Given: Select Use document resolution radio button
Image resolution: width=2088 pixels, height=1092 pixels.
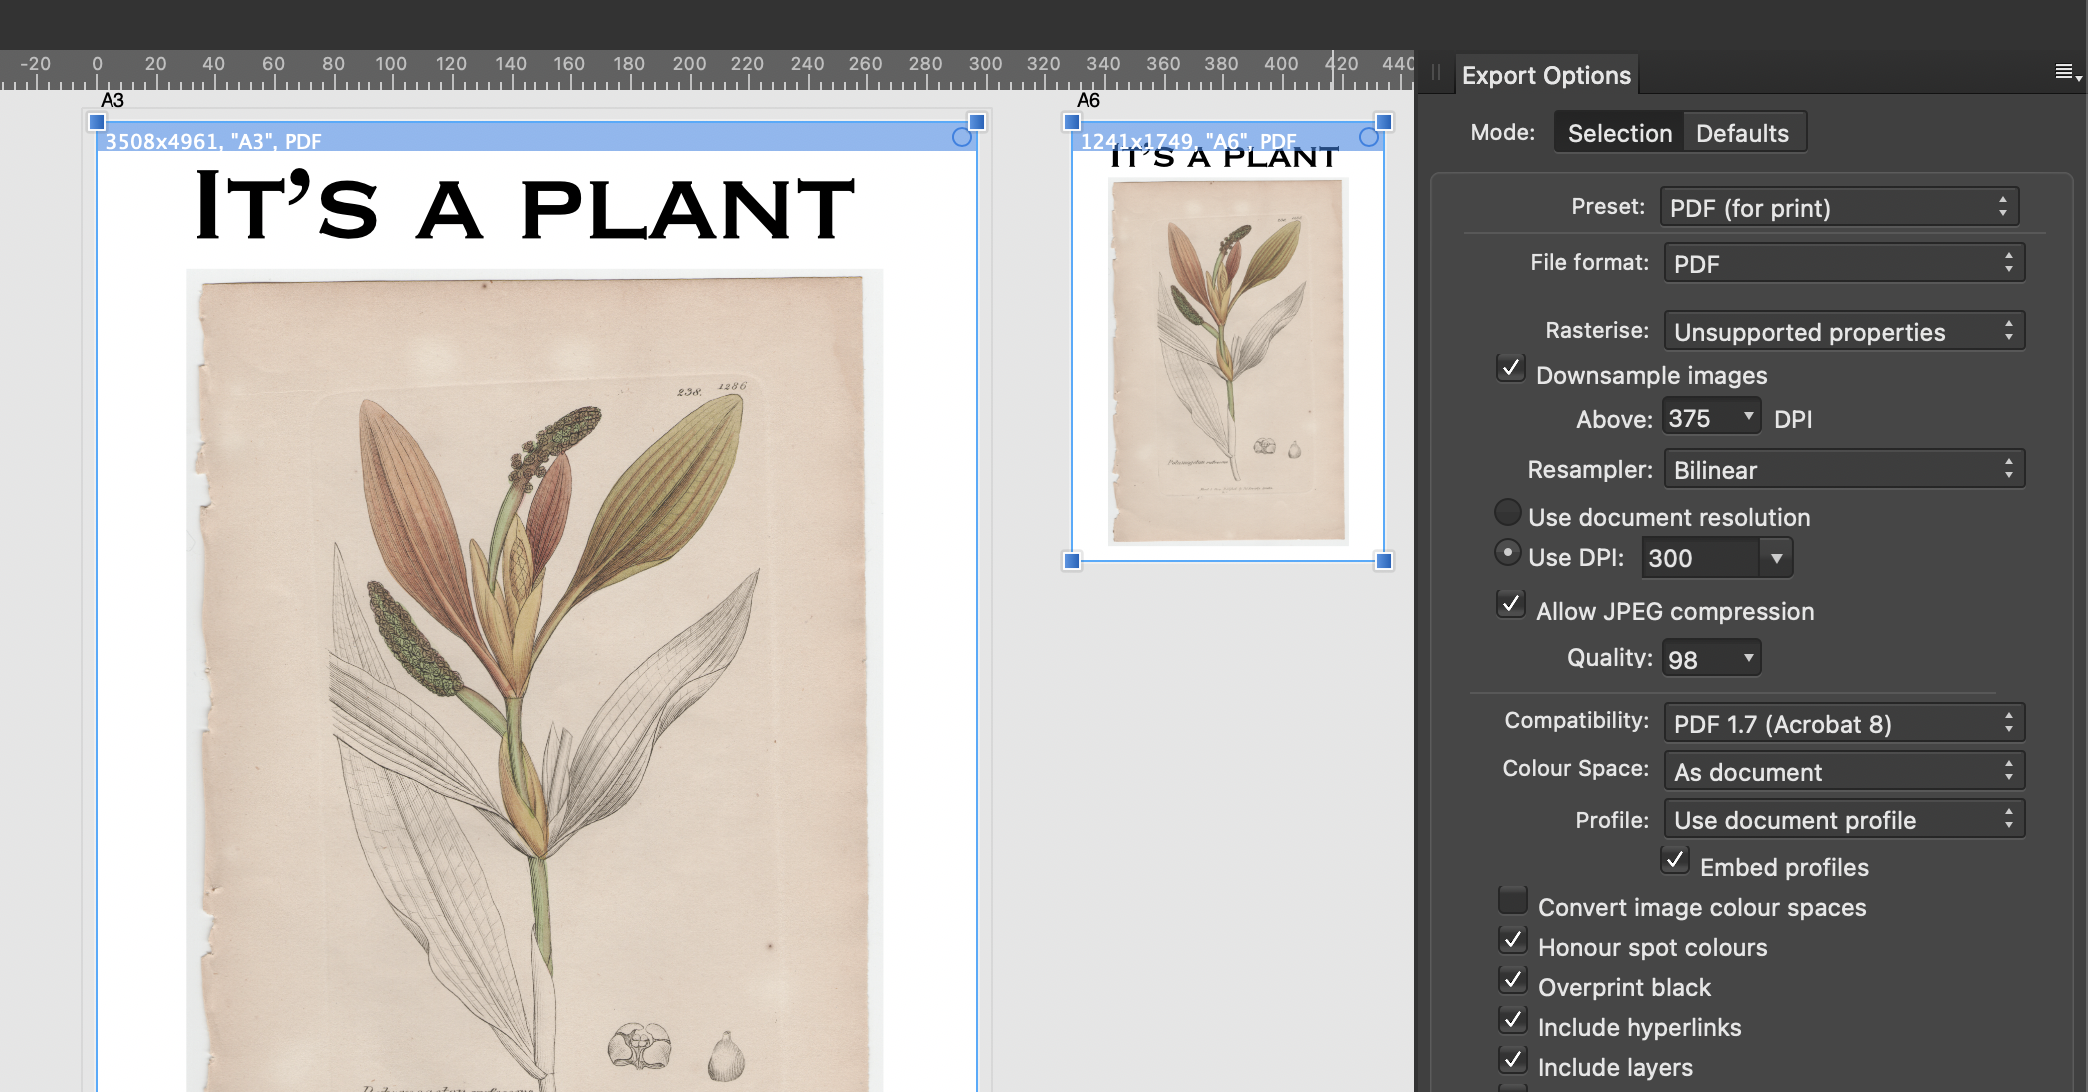Looking at the screenshot, I should coord(1508,512).
